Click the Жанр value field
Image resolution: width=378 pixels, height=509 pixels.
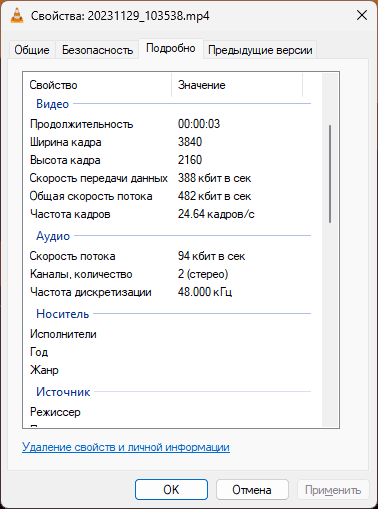pyautogui.click(x=244, y=370)
